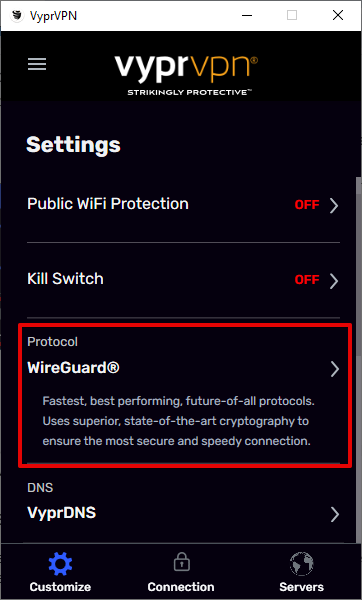This screenshot has width=362, height=600.
Task: Click the vyprvpn logo in header
Action: coord(186,75)
